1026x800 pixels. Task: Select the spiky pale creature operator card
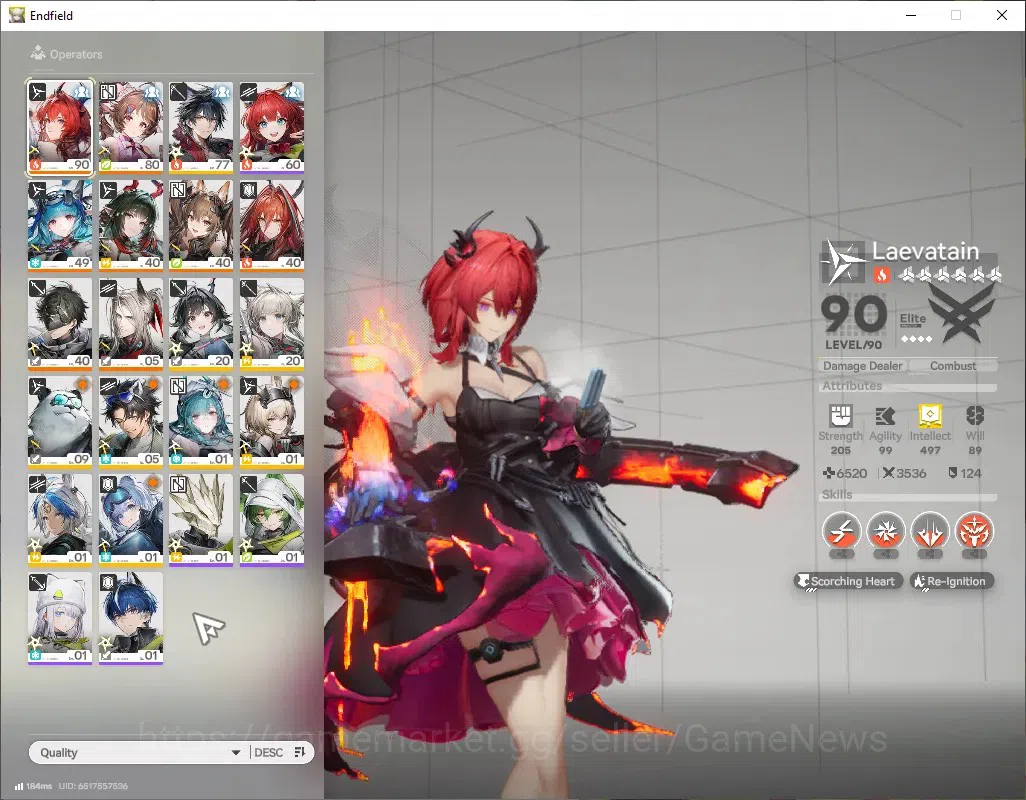[x=201, y=520]
